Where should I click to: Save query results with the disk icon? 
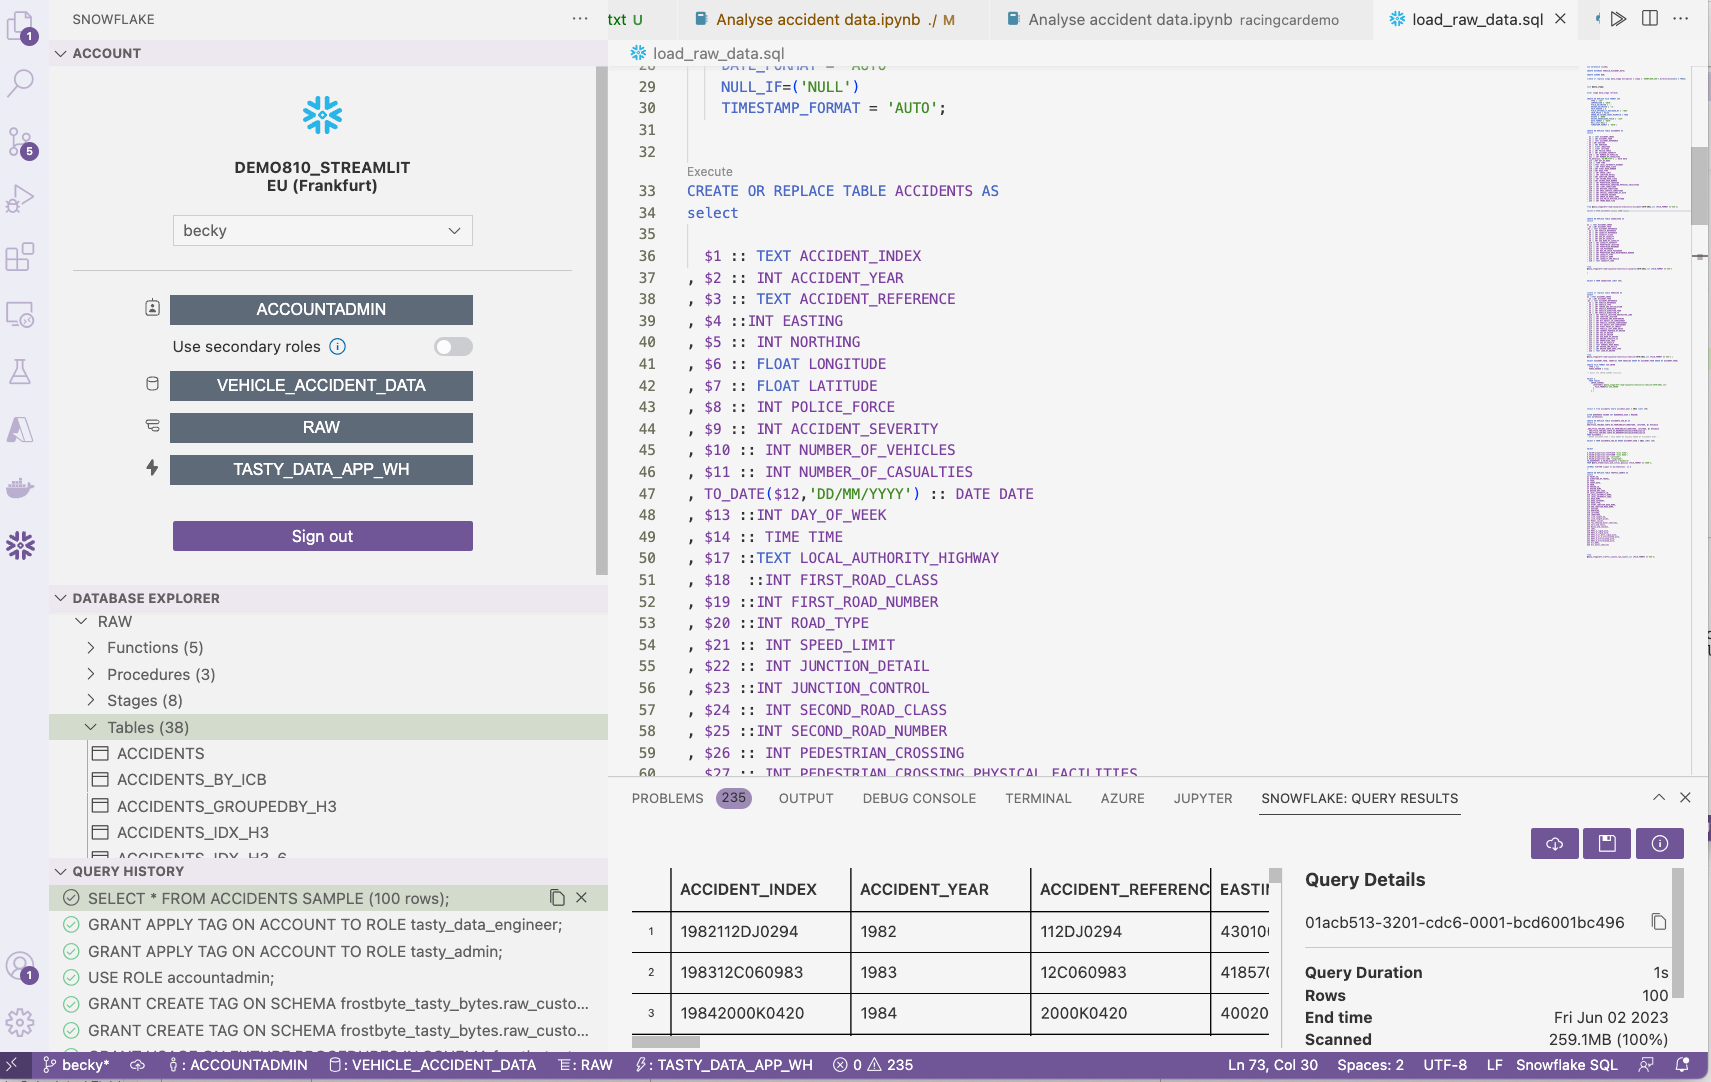pos(1607,843)
